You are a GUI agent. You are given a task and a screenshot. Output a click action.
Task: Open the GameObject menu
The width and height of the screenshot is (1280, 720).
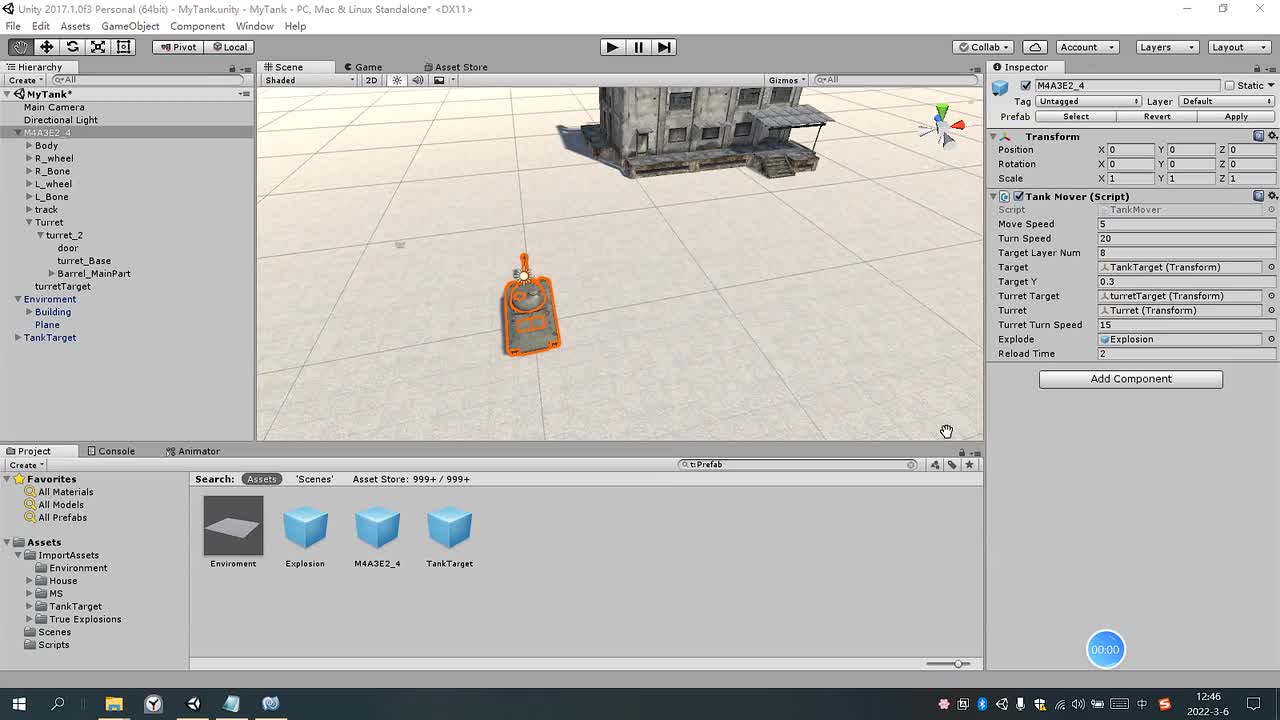(130, 26)
